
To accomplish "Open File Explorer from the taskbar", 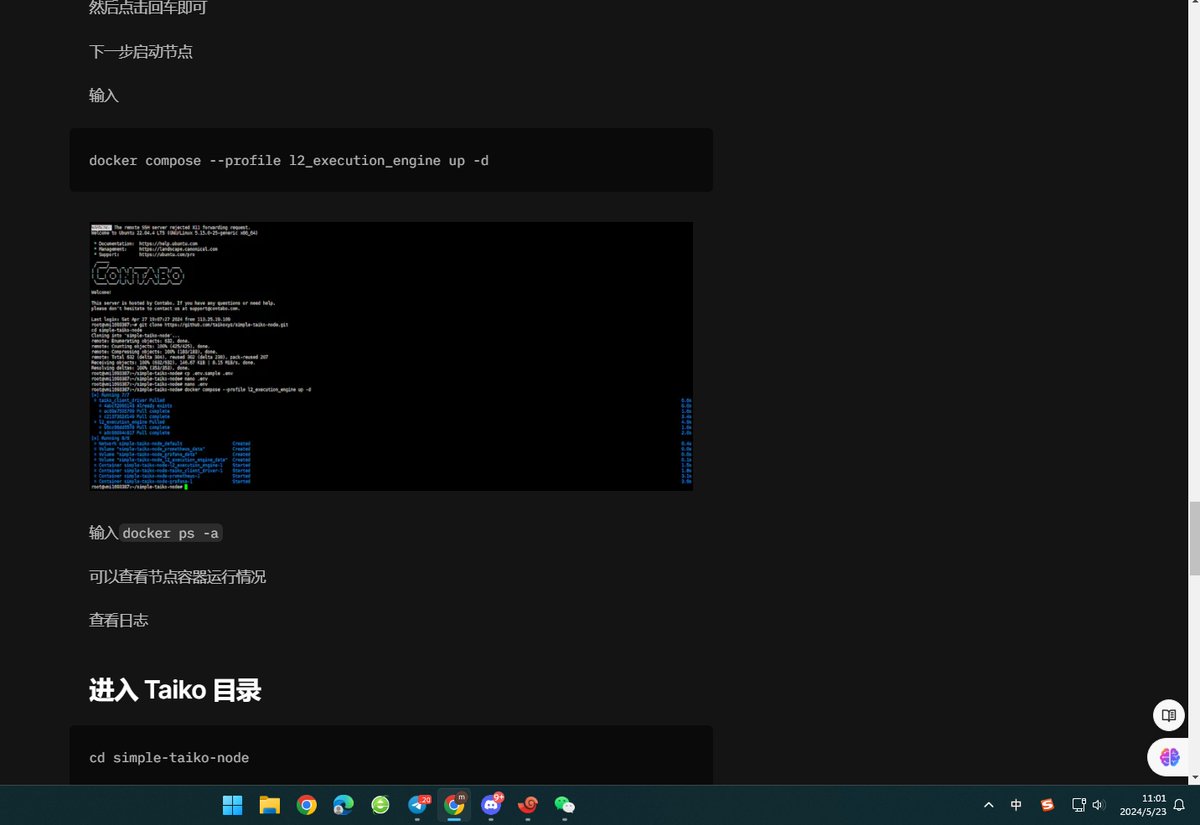I will (x=269, y=805).
